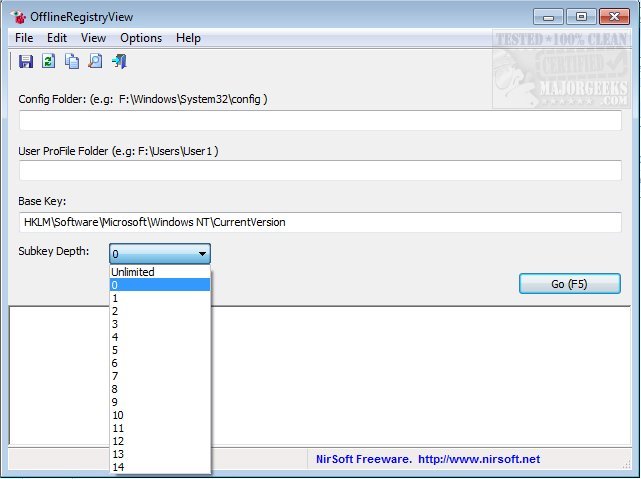Select depth 0 in the list
Screen dimensions: 641x479
[x=160, y=285]
